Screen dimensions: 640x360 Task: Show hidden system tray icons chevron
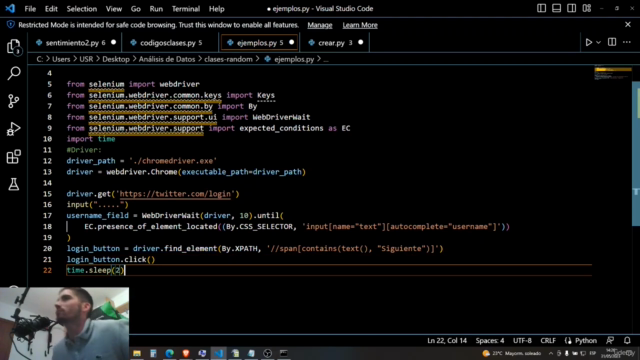pos(551,353)
